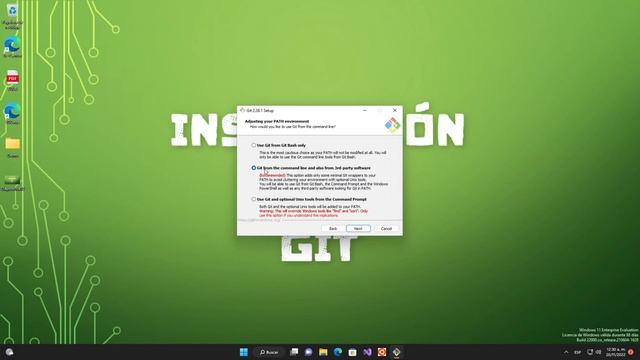Switch to the Git Setup taskbar icon
Viewport: 640px width, 360px height.
click(397, 352)
